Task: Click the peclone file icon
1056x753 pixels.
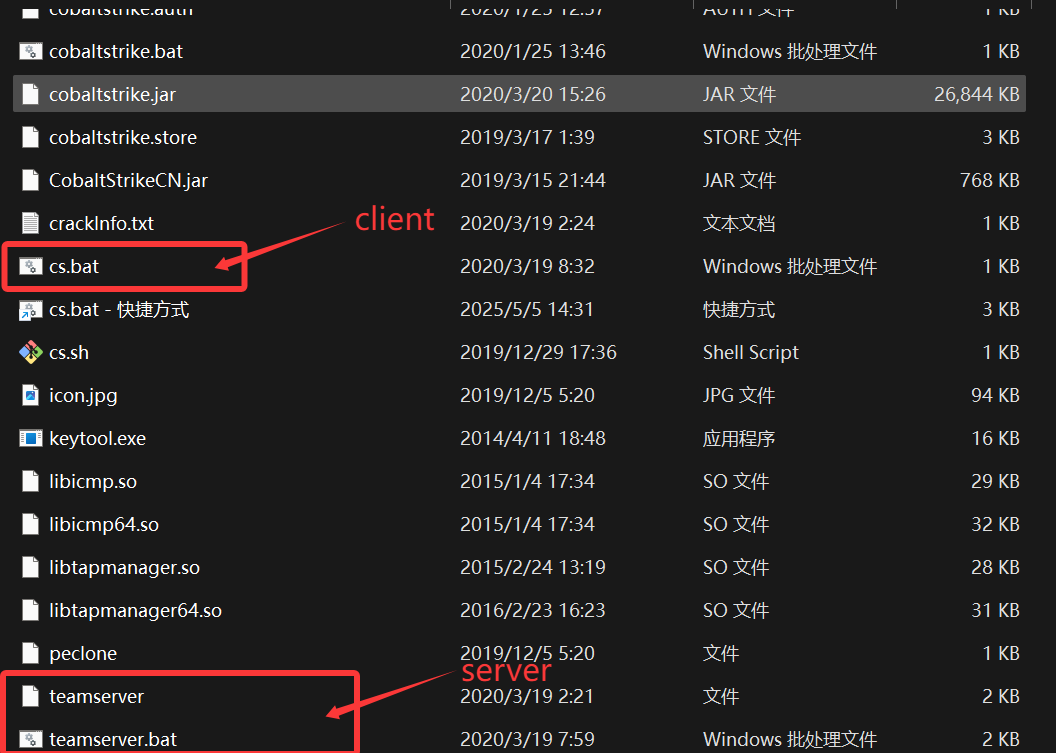Action: pyautogui.click(x=30, y=653)
